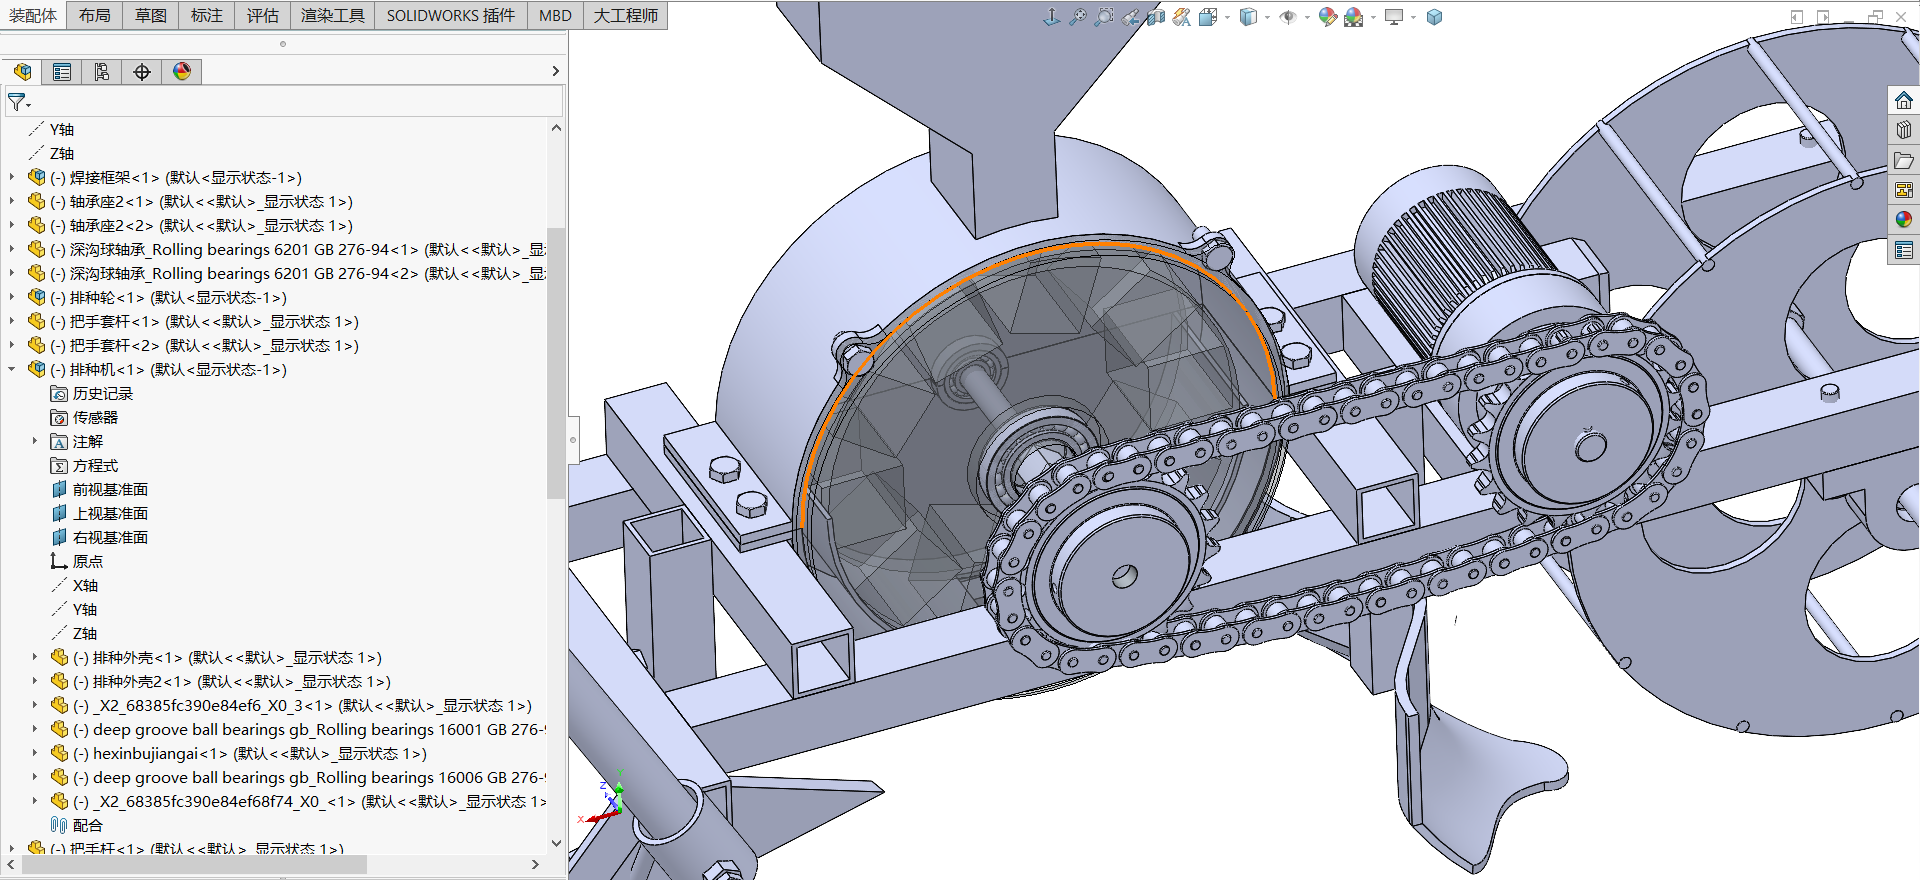1920x880 pixels.
Task: Open the Apply Scene dropdown arrow
Action: (1372, 17)
